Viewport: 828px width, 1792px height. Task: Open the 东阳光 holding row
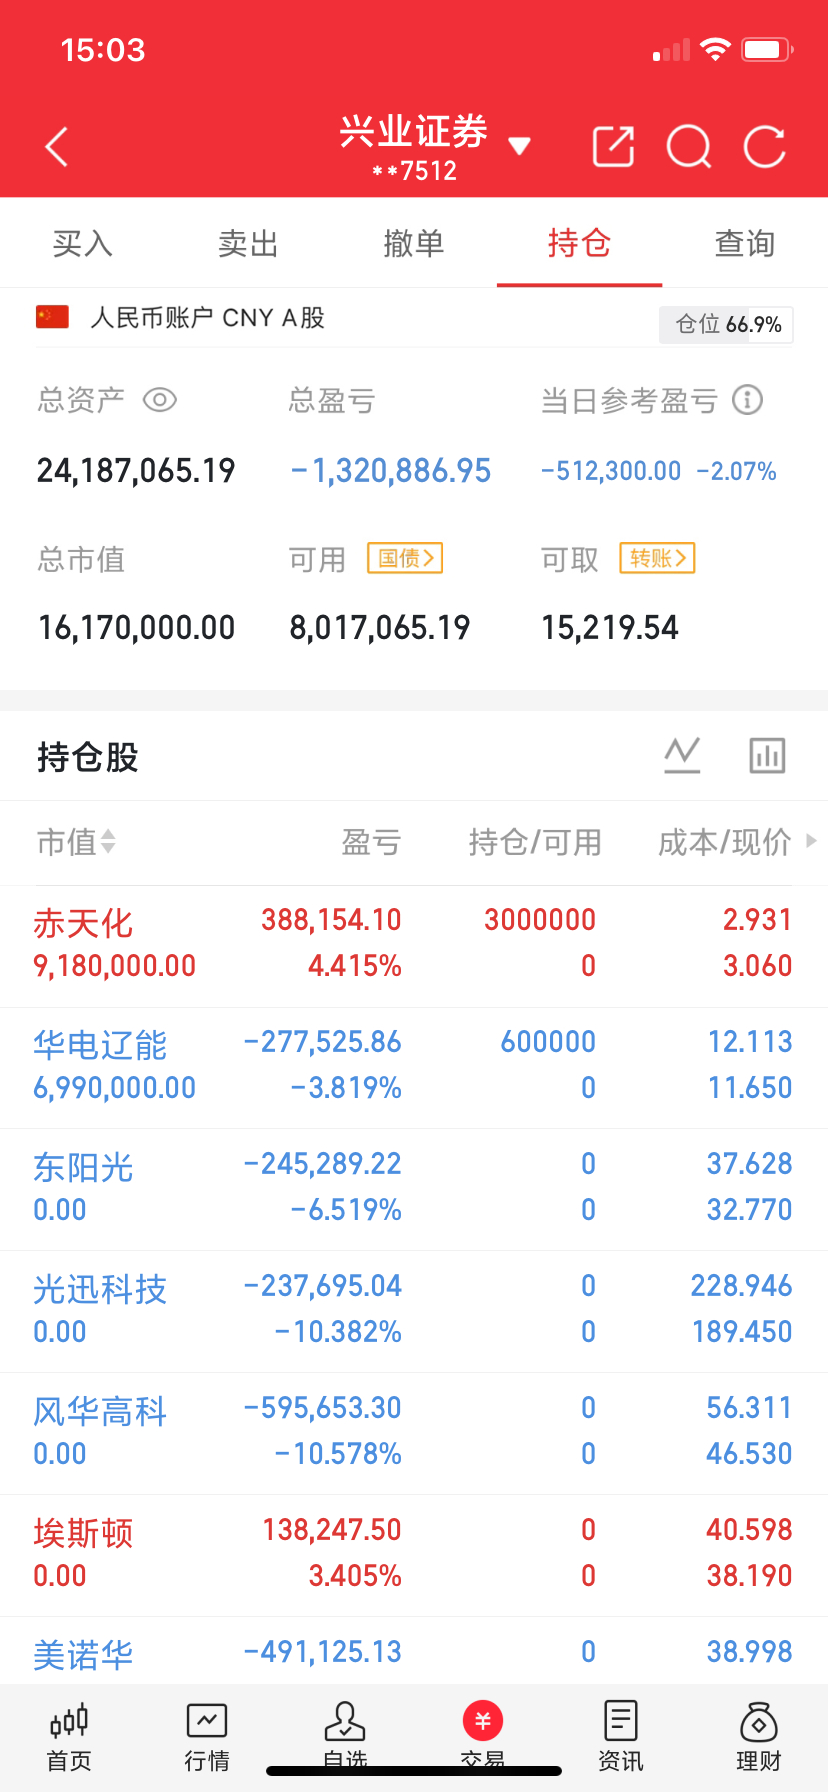point(414,1190)
